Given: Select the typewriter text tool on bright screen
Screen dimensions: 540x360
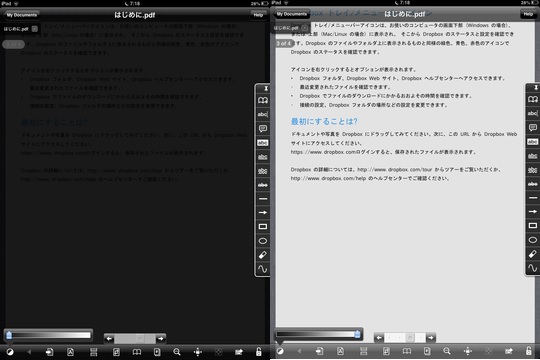Looking at the screenshot, I should pos(533,113).
